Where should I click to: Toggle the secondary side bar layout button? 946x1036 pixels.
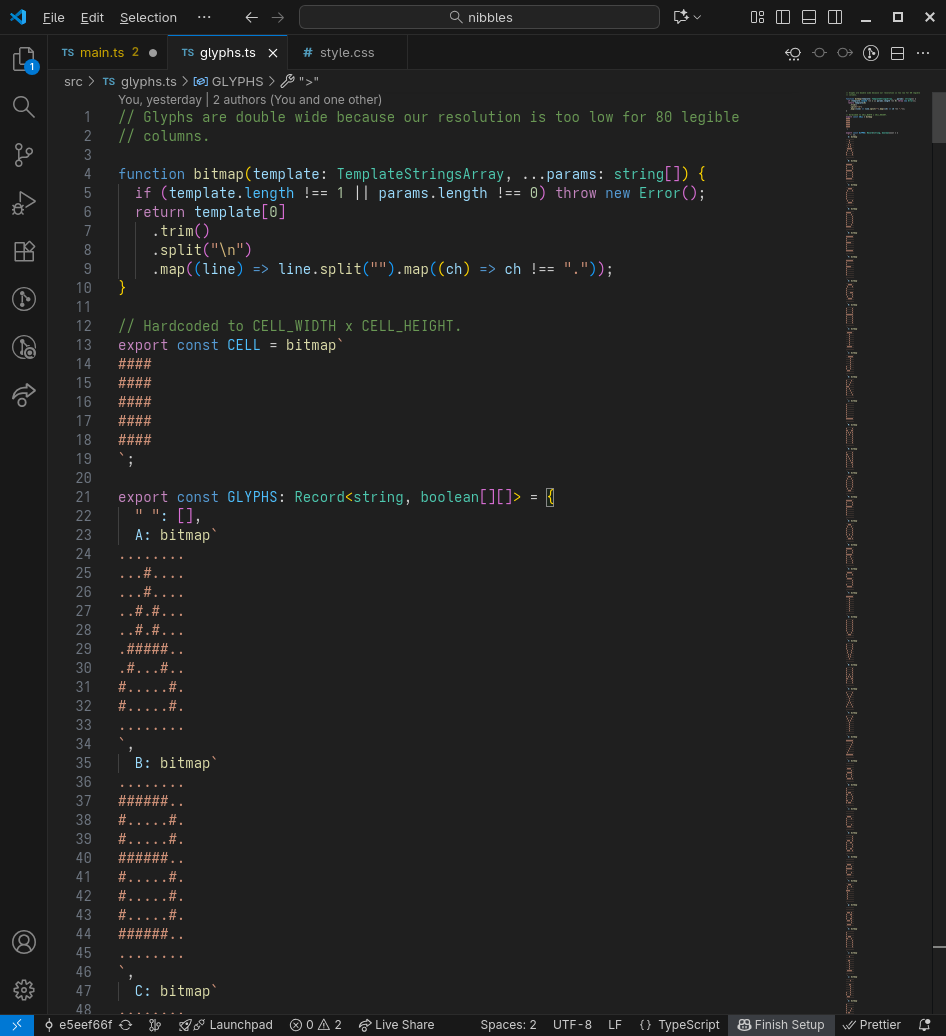835,17
